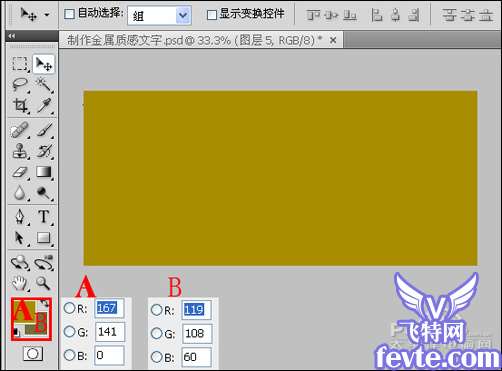The height and width of the screenshot is (371, 502).
Task: Click the distribute bottom edges button
Action: (x=486, y=15)
